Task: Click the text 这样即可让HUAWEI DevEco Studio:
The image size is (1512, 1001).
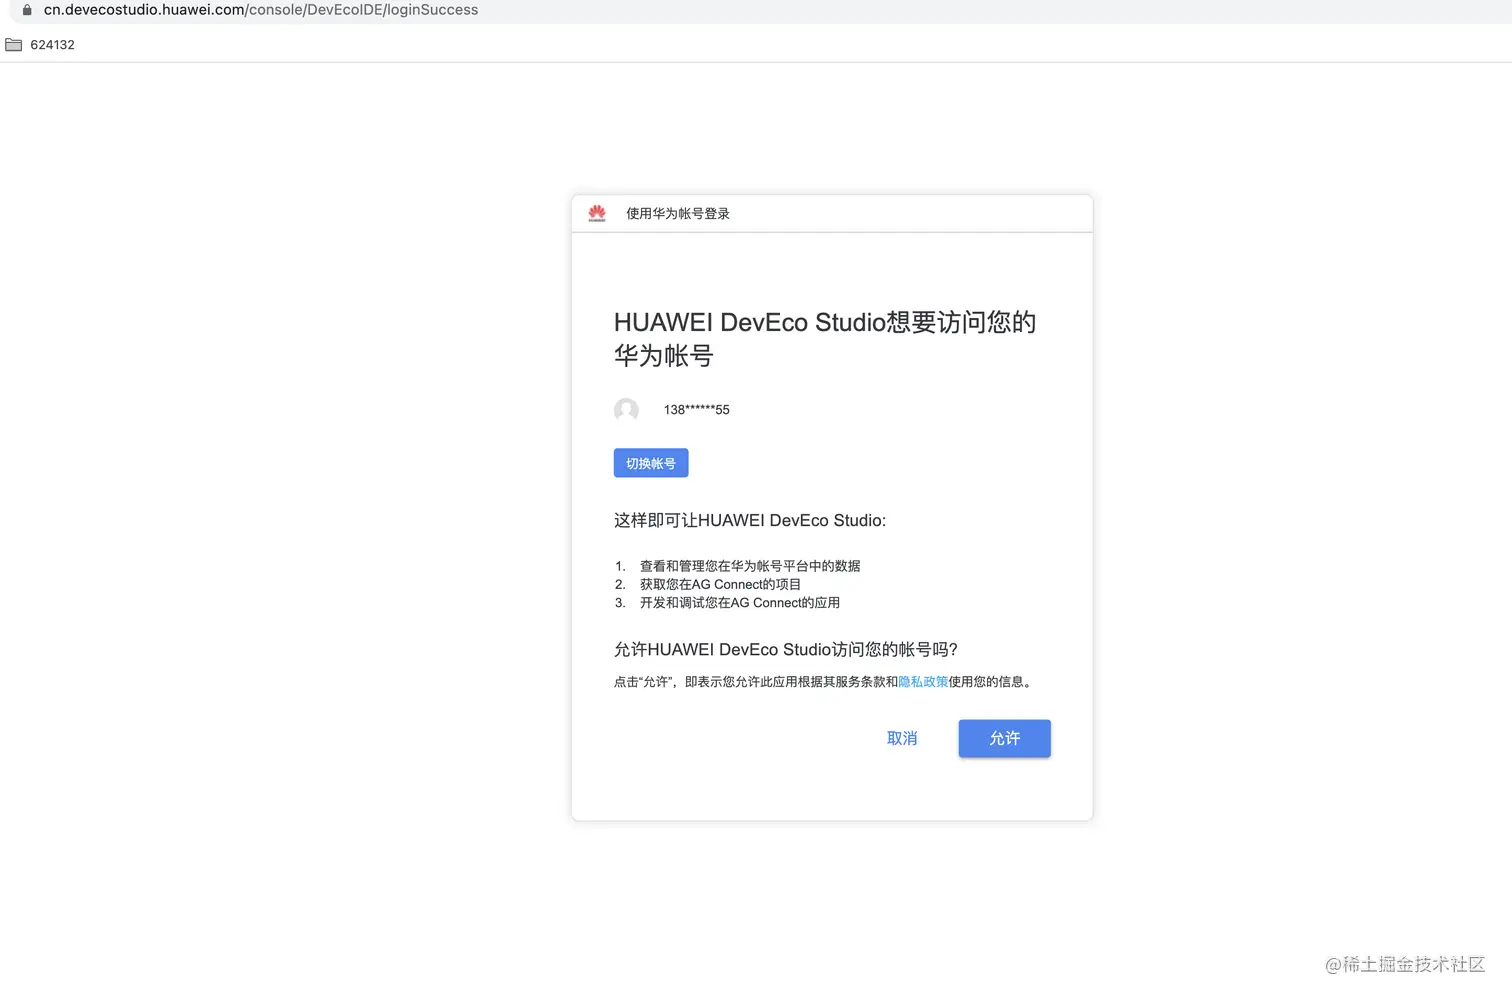Action: pos(750,520)
